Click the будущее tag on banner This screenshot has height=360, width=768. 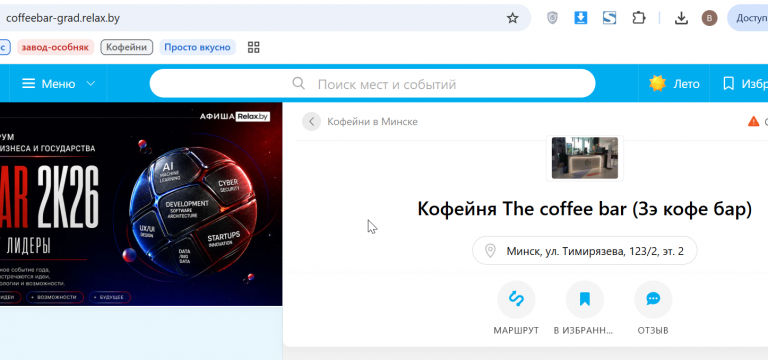(110, 297)
